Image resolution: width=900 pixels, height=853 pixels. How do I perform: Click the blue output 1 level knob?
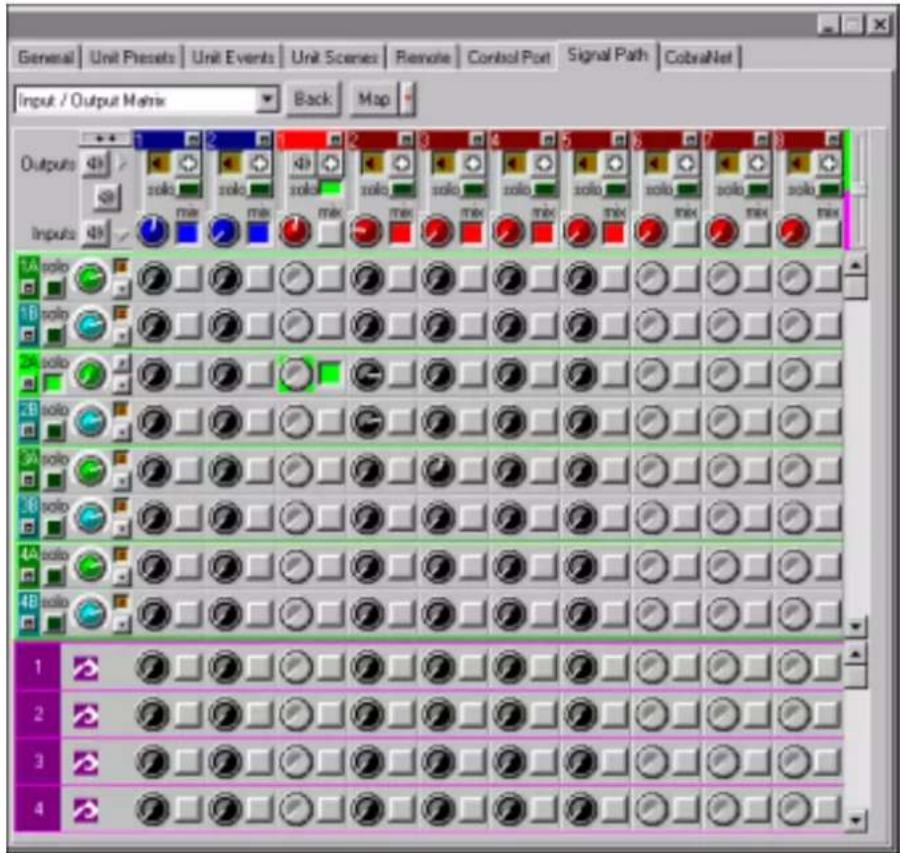tap(153, 231)
